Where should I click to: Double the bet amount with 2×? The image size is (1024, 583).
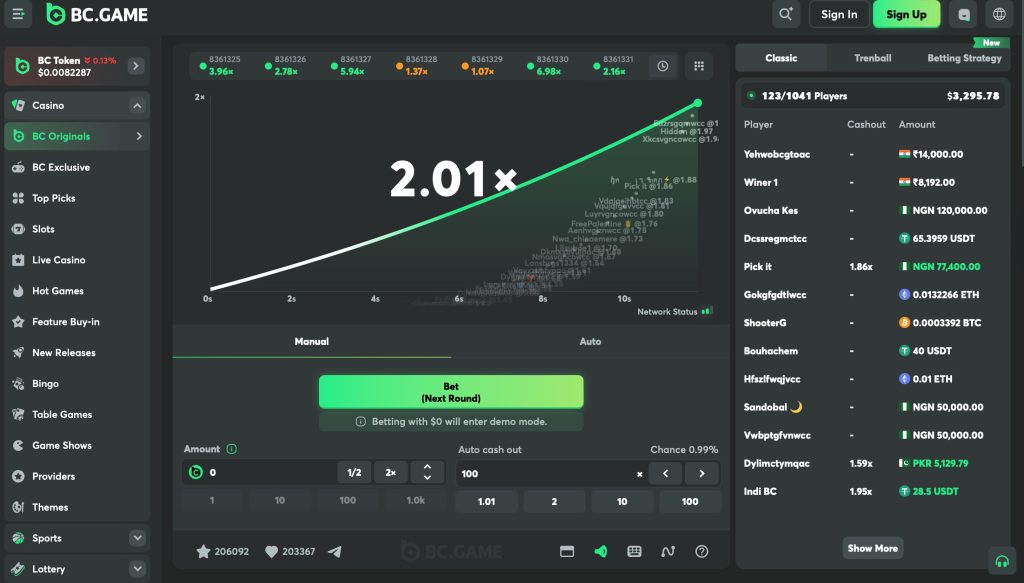tap(391, 472)
